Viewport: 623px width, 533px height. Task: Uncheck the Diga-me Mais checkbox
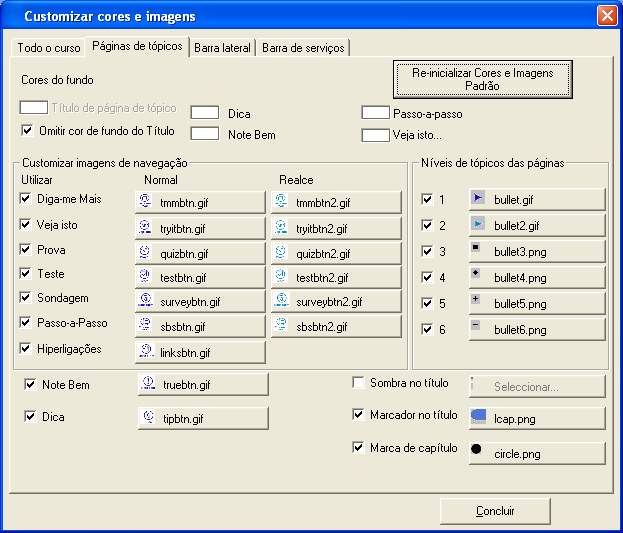coord(26,199)
